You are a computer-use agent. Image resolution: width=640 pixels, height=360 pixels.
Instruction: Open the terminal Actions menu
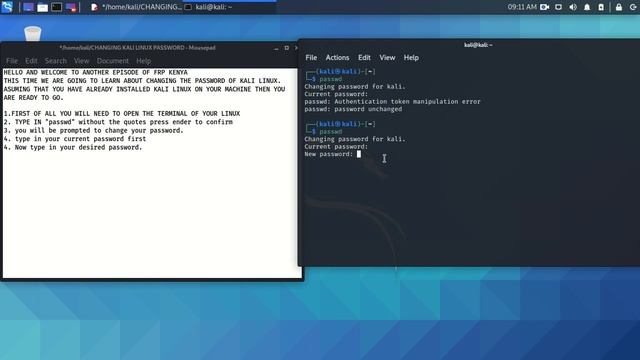[337, 58]
